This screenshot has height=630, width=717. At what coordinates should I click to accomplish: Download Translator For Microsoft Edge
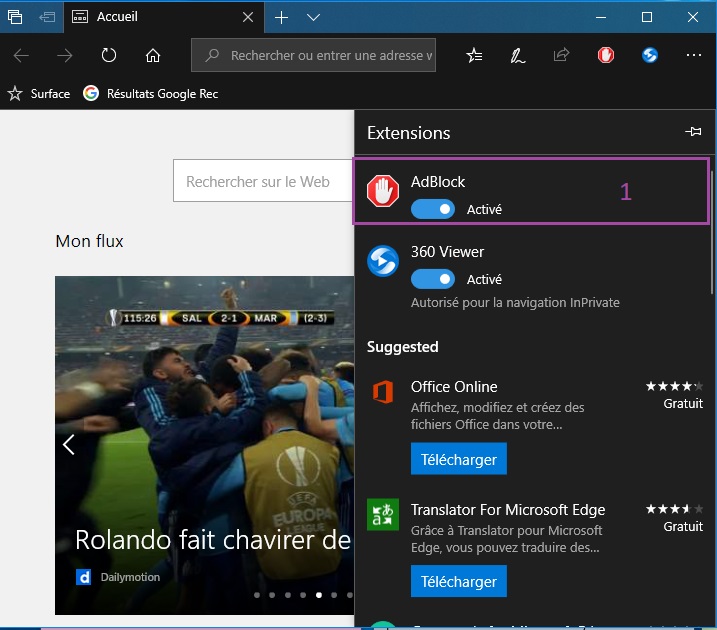pos(459,581)
